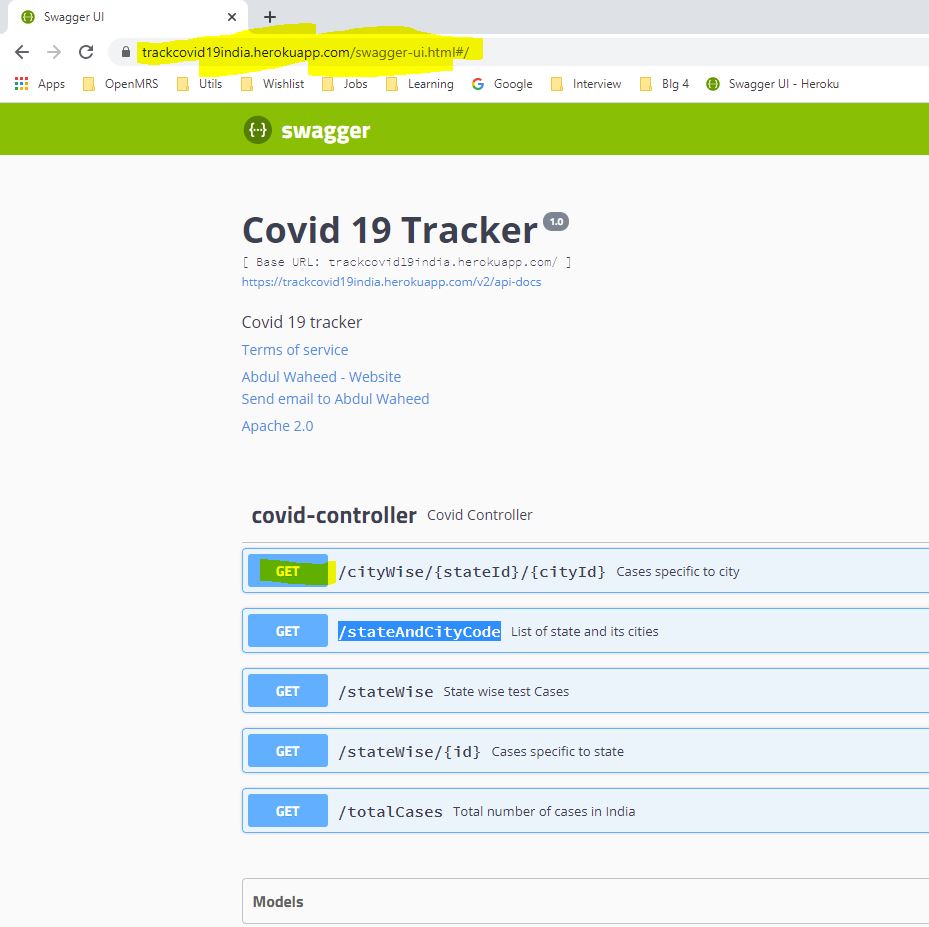
Task: Open the Learning bookmark folder
Action: point(419,84)
